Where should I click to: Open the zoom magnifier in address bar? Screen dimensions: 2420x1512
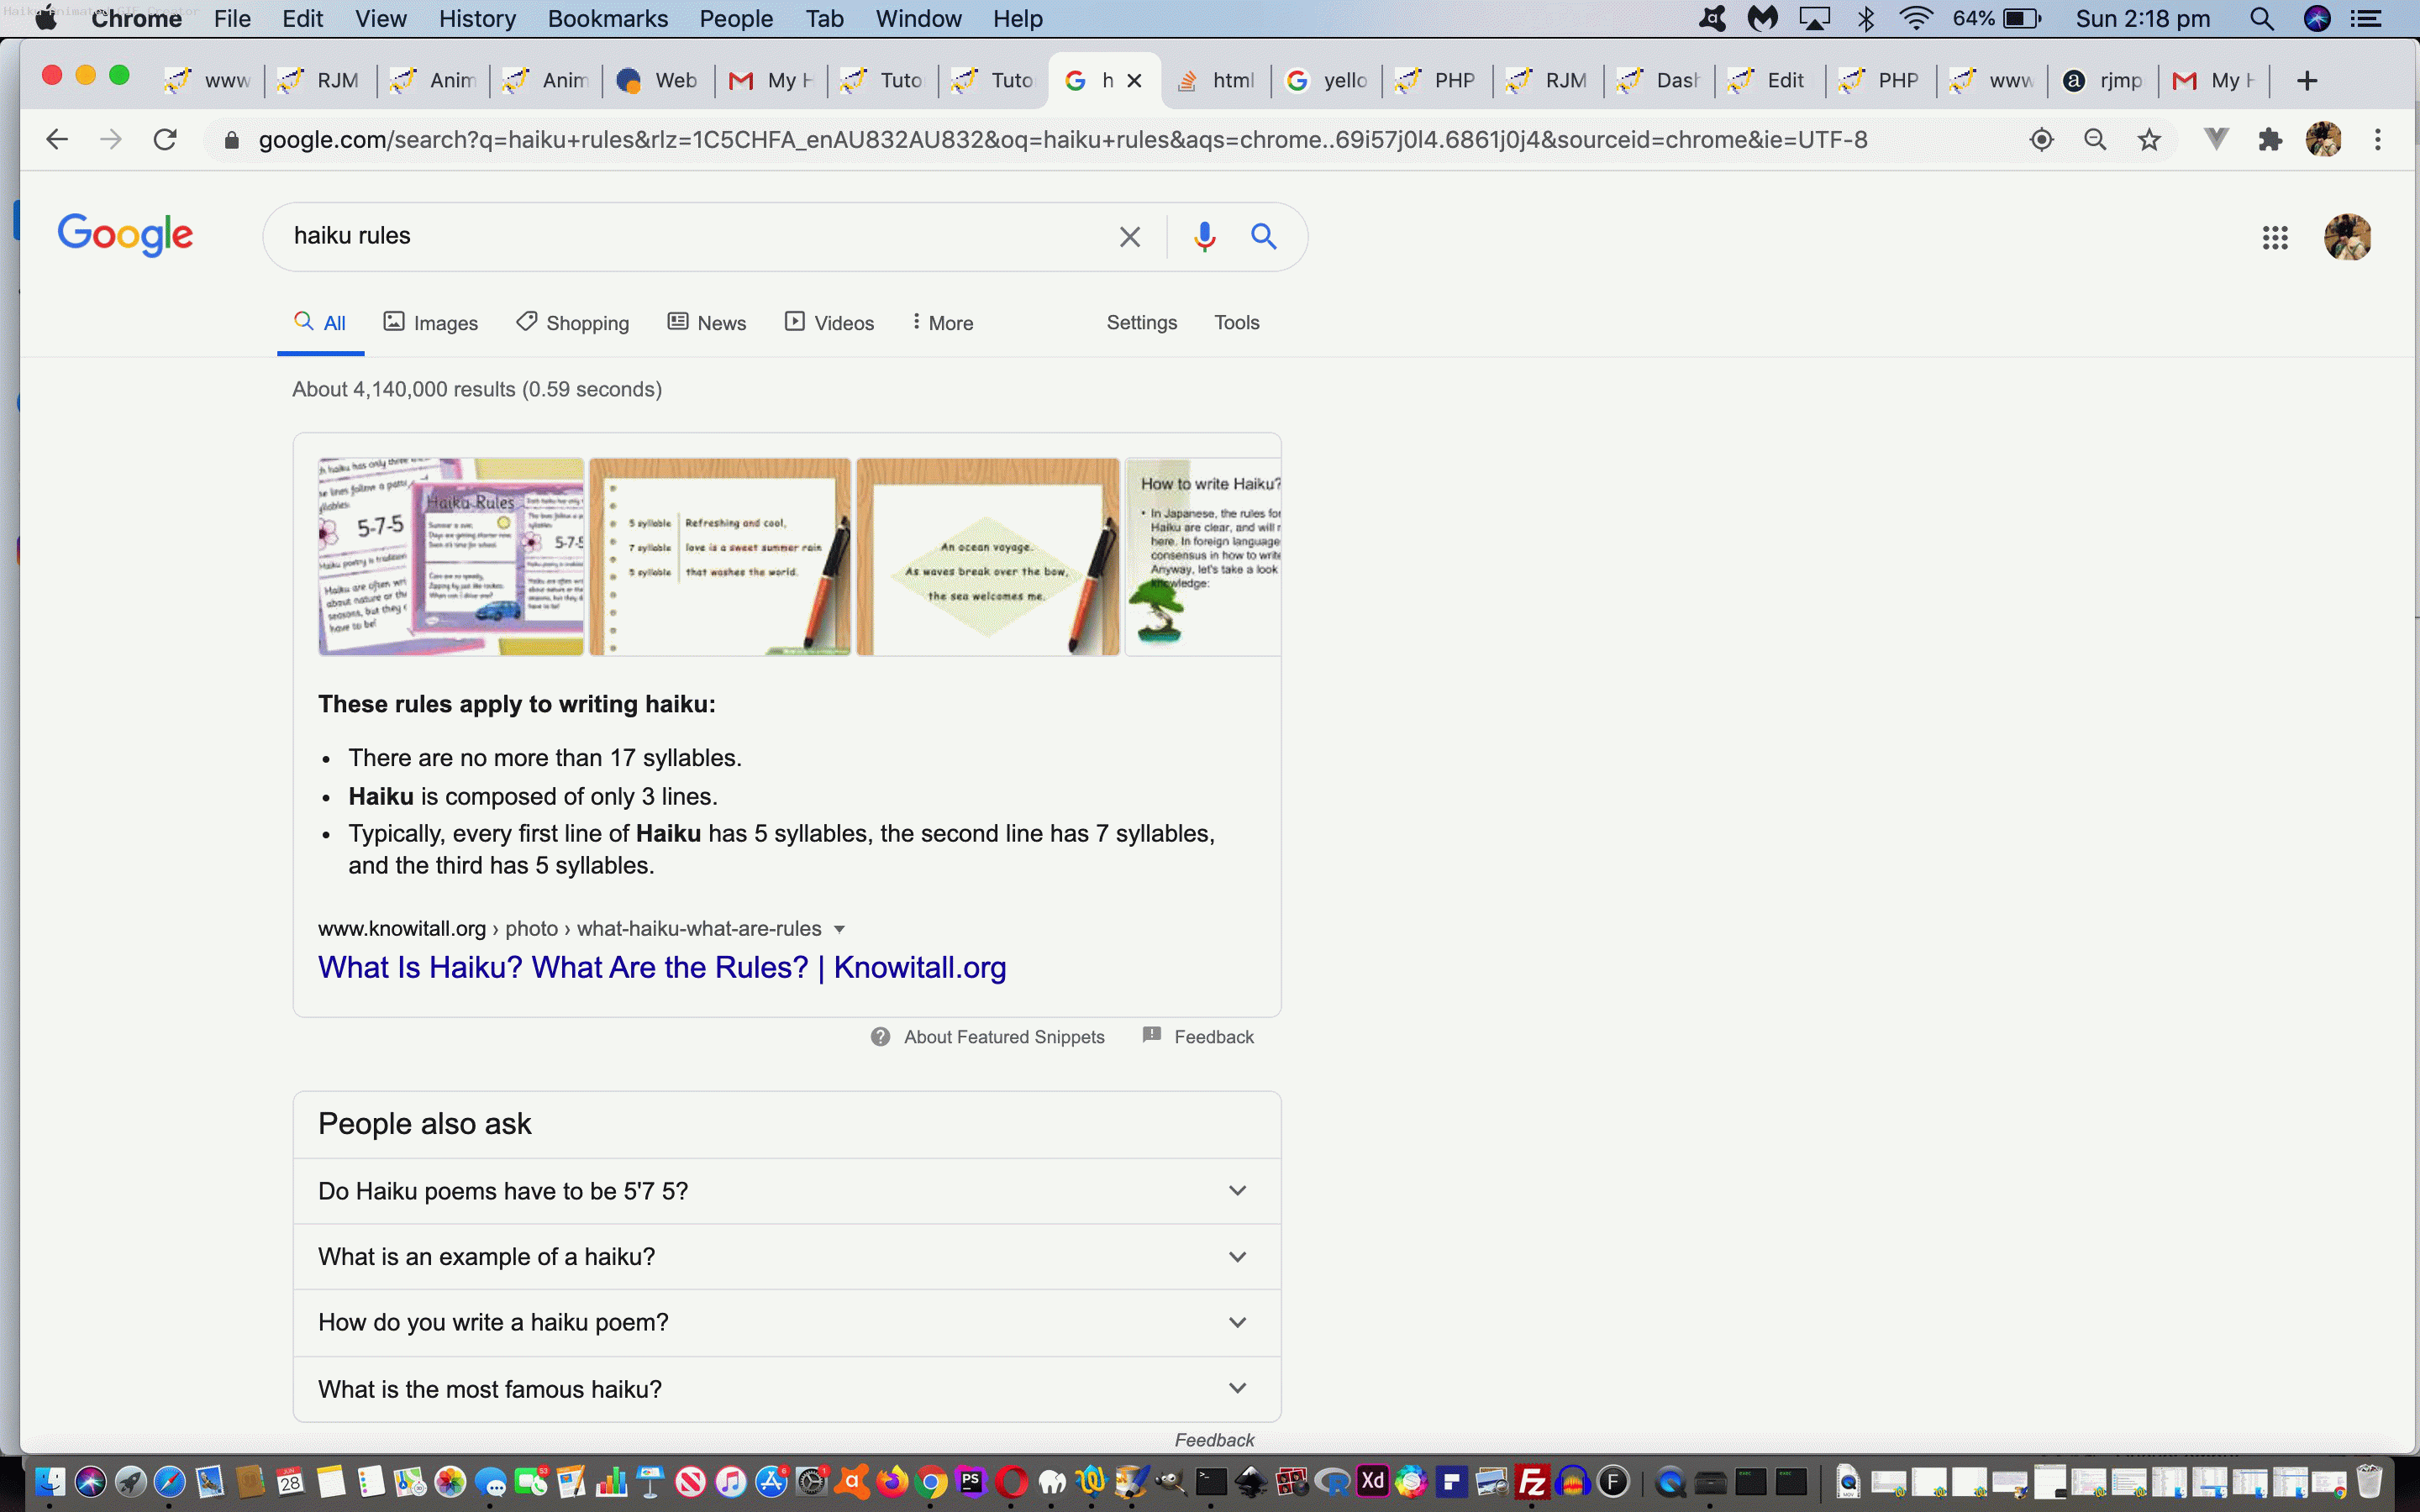(2095, 140)
